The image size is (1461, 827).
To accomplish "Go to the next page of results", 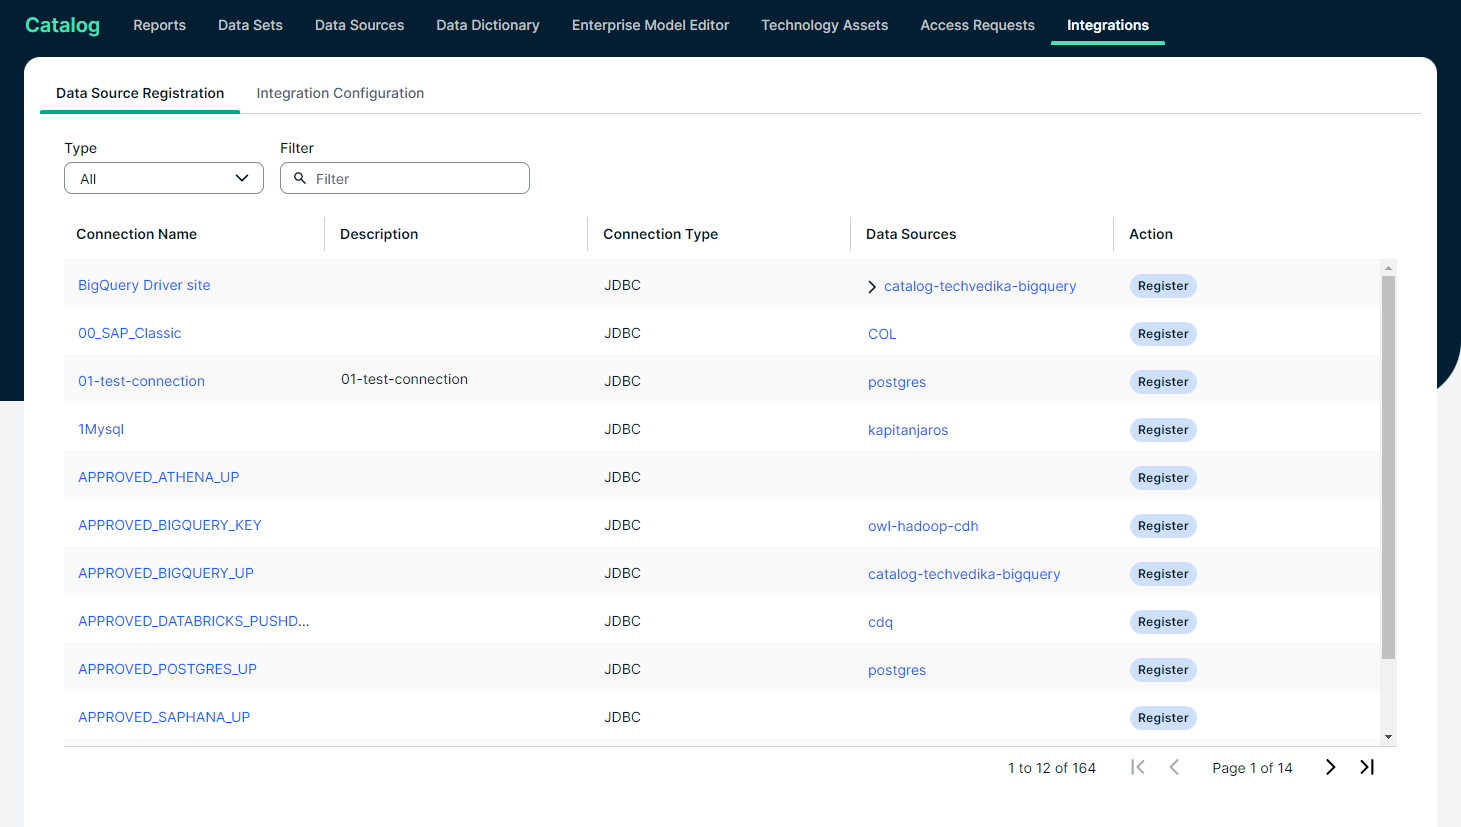I will click(1330, 767).
